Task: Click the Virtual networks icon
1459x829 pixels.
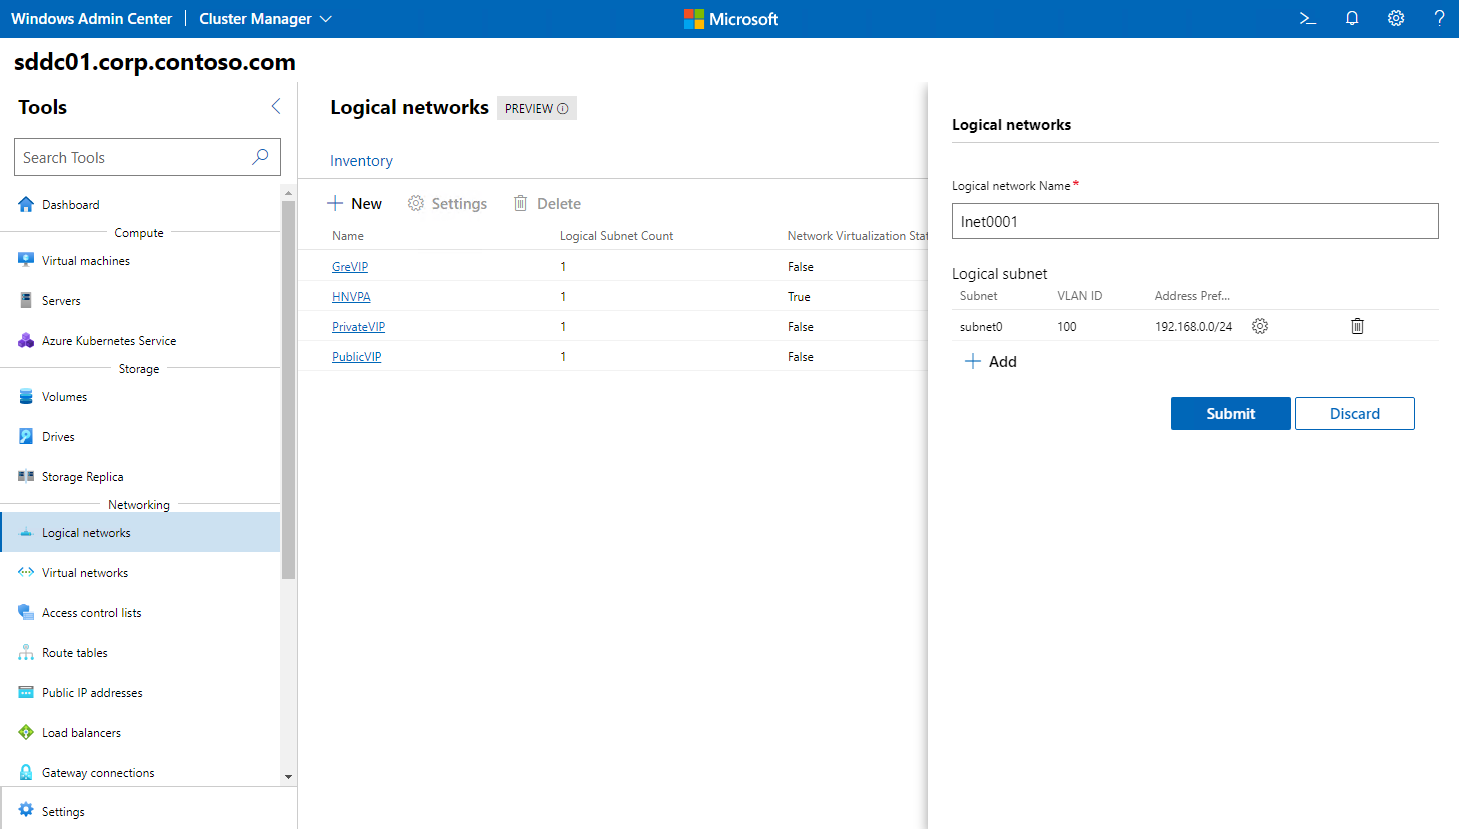Action: coord(26,572)
